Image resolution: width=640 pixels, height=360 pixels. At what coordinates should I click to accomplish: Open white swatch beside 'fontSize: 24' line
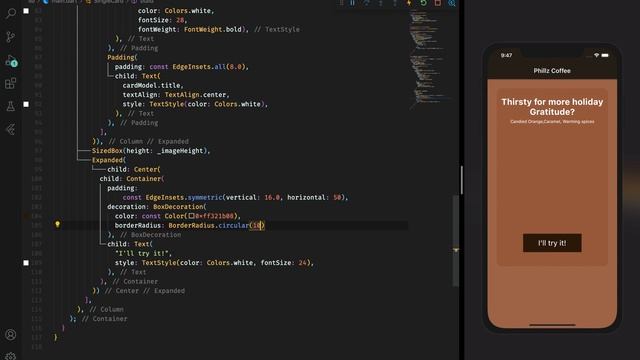tap(26, 263)
